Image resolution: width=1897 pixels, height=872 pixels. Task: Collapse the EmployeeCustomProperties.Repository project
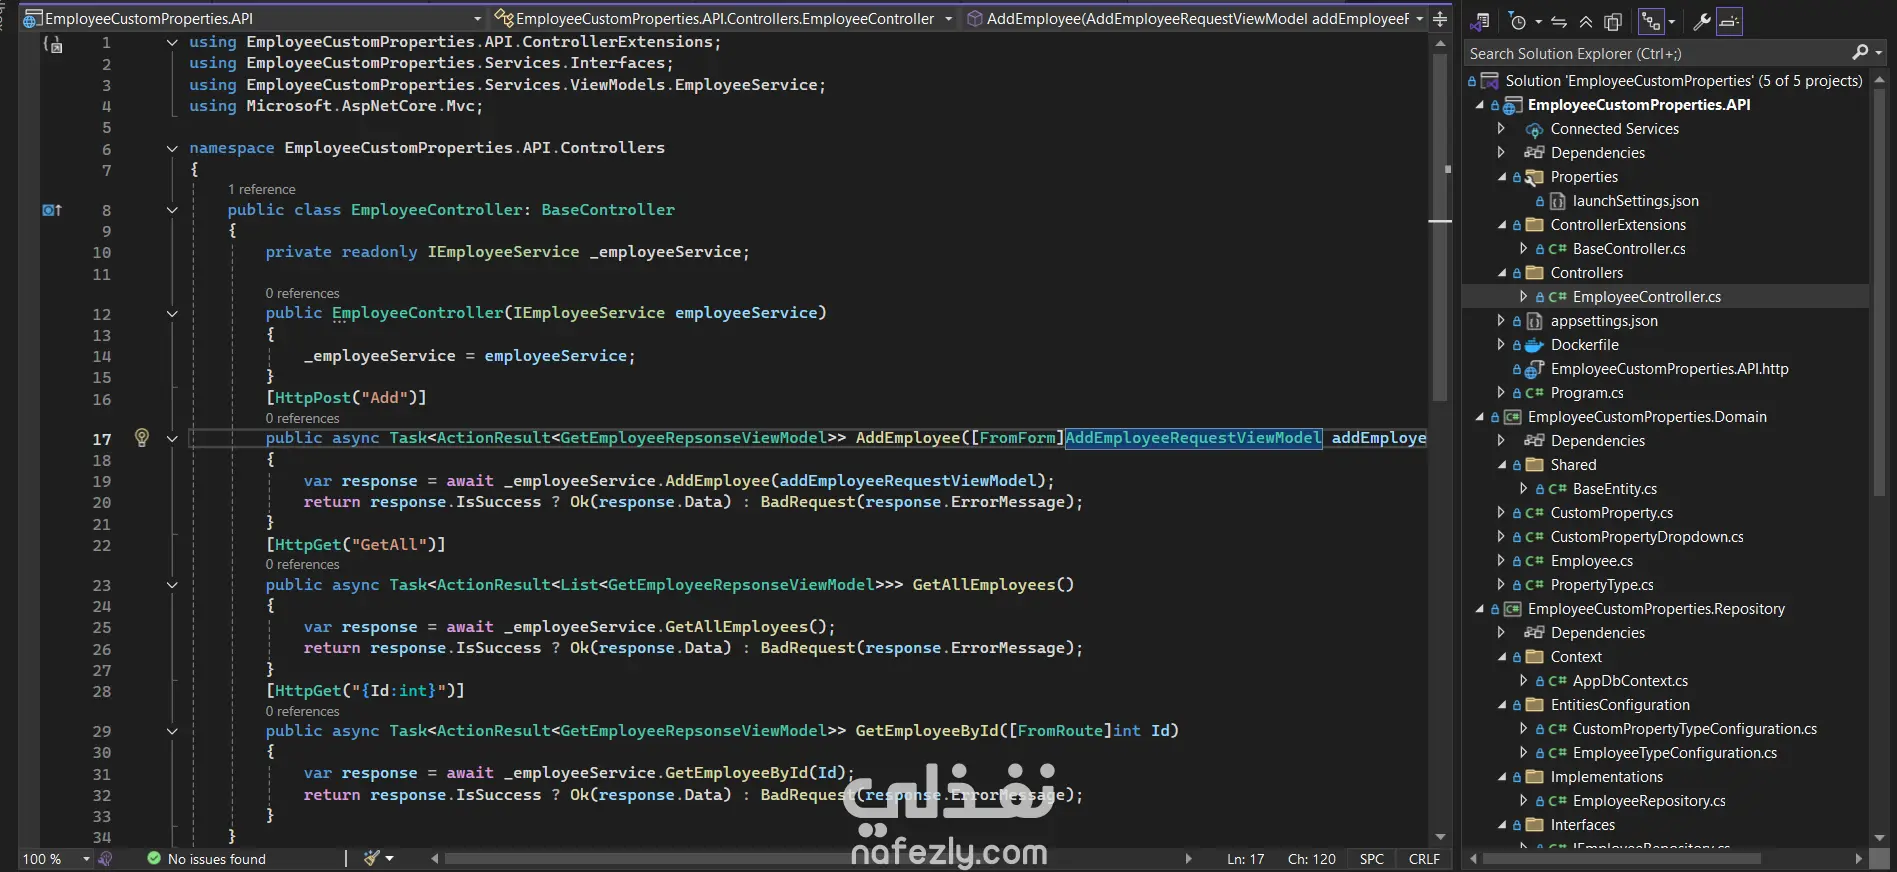(1480, 609)
